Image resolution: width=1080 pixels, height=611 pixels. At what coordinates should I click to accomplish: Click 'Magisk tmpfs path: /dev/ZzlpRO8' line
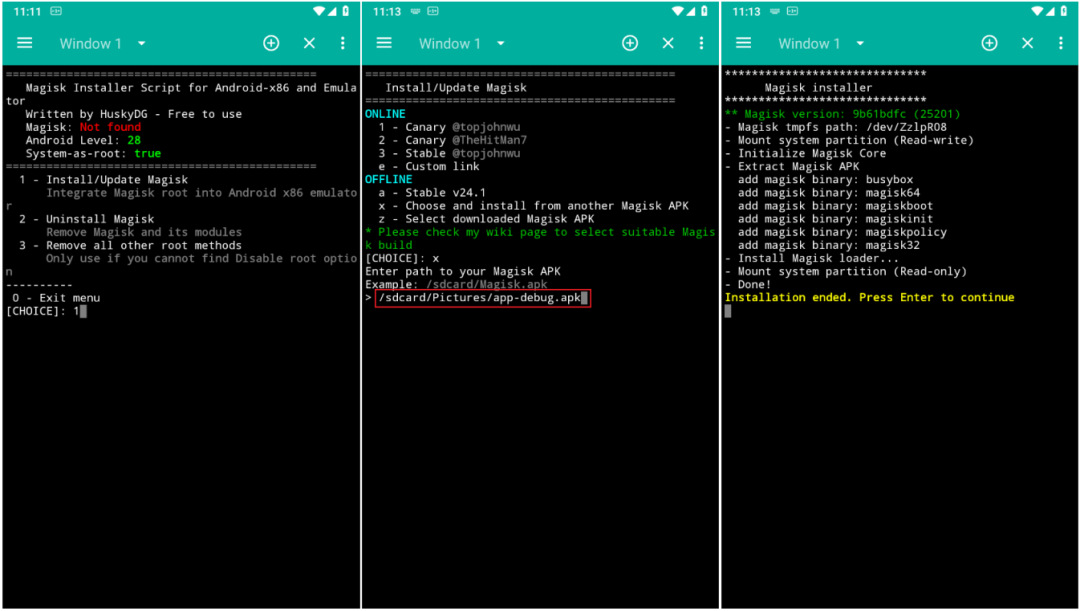835,127
